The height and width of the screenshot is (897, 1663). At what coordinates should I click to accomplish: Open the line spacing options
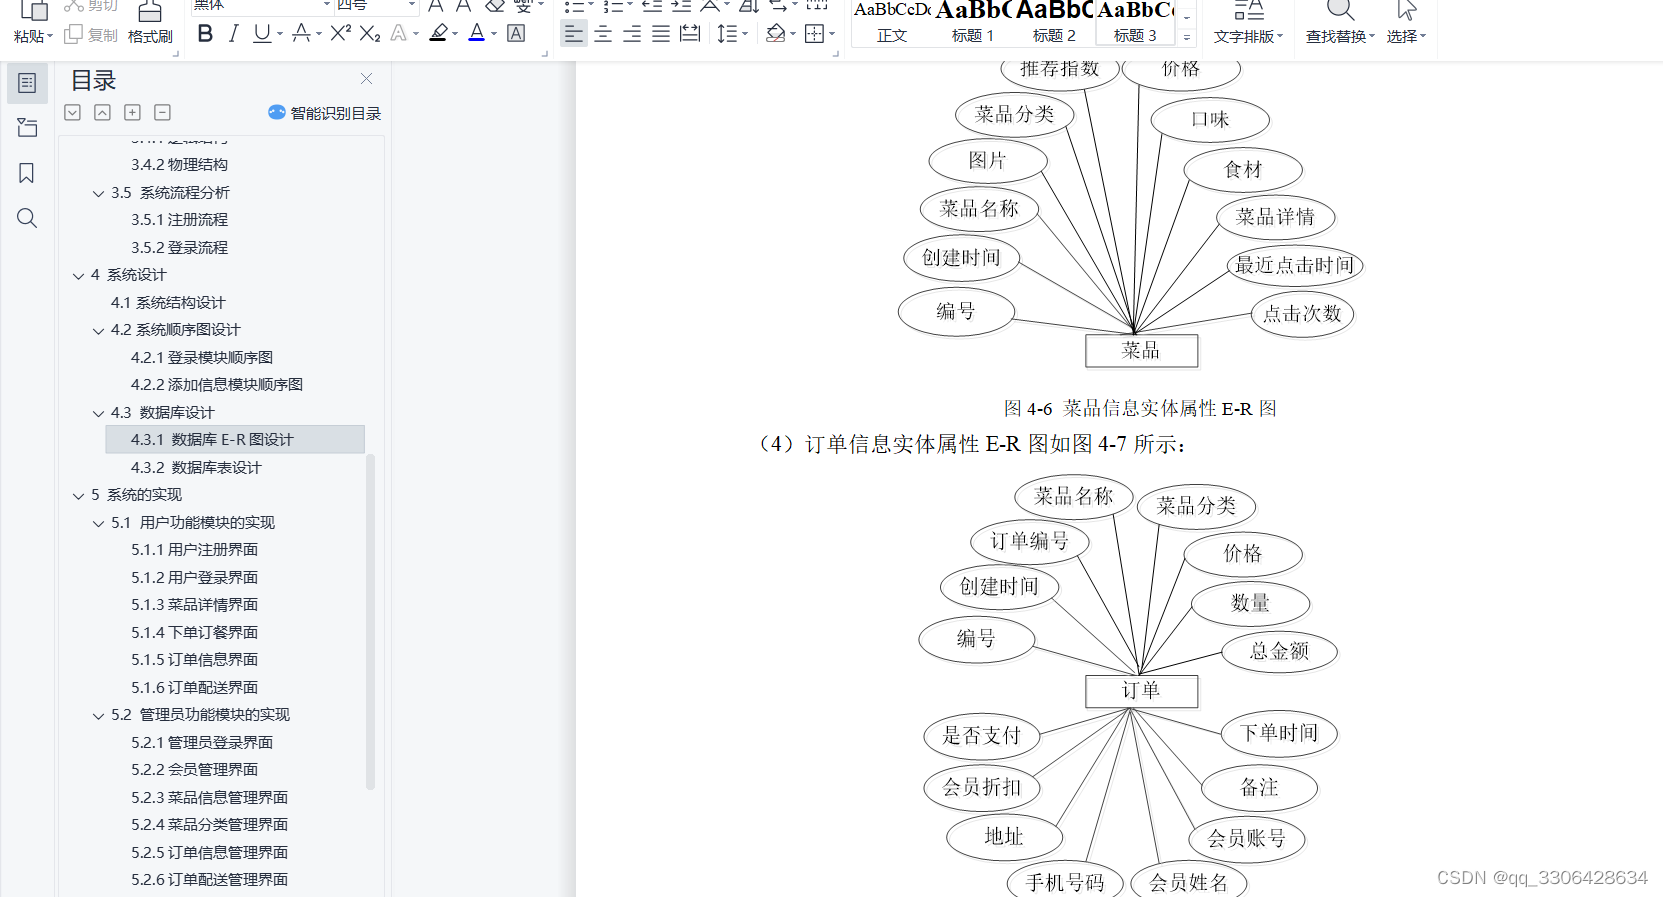(727, 34)
